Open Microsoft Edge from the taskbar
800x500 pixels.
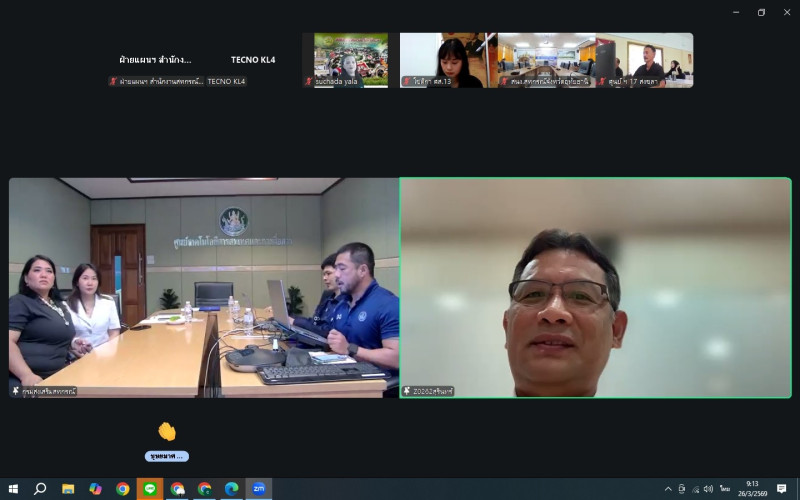(x=231, y=489)
